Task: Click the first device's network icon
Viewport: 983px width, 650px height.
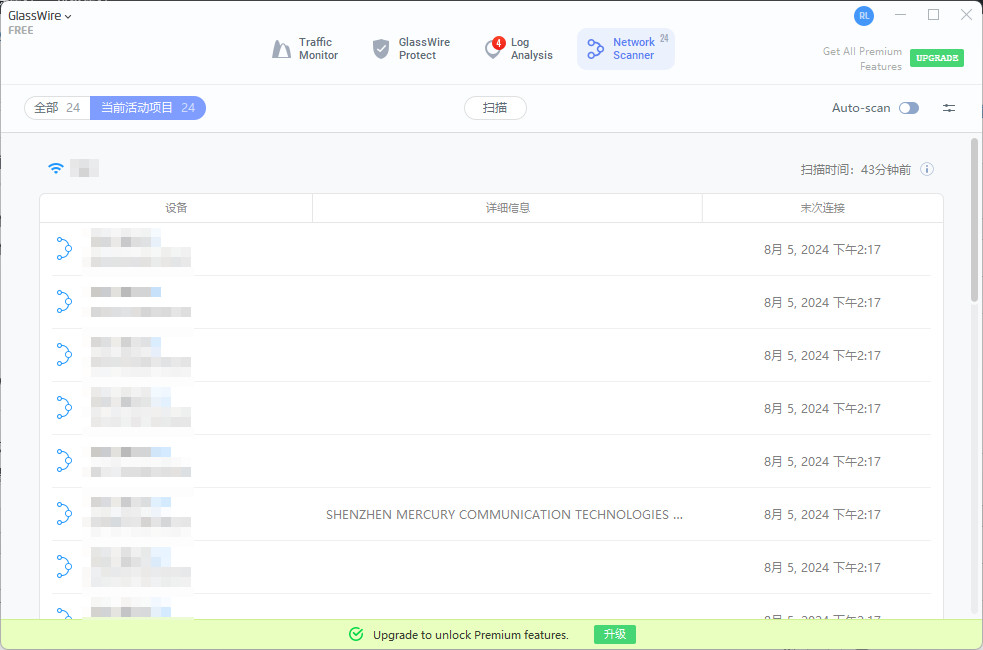Action: [64, 249]
